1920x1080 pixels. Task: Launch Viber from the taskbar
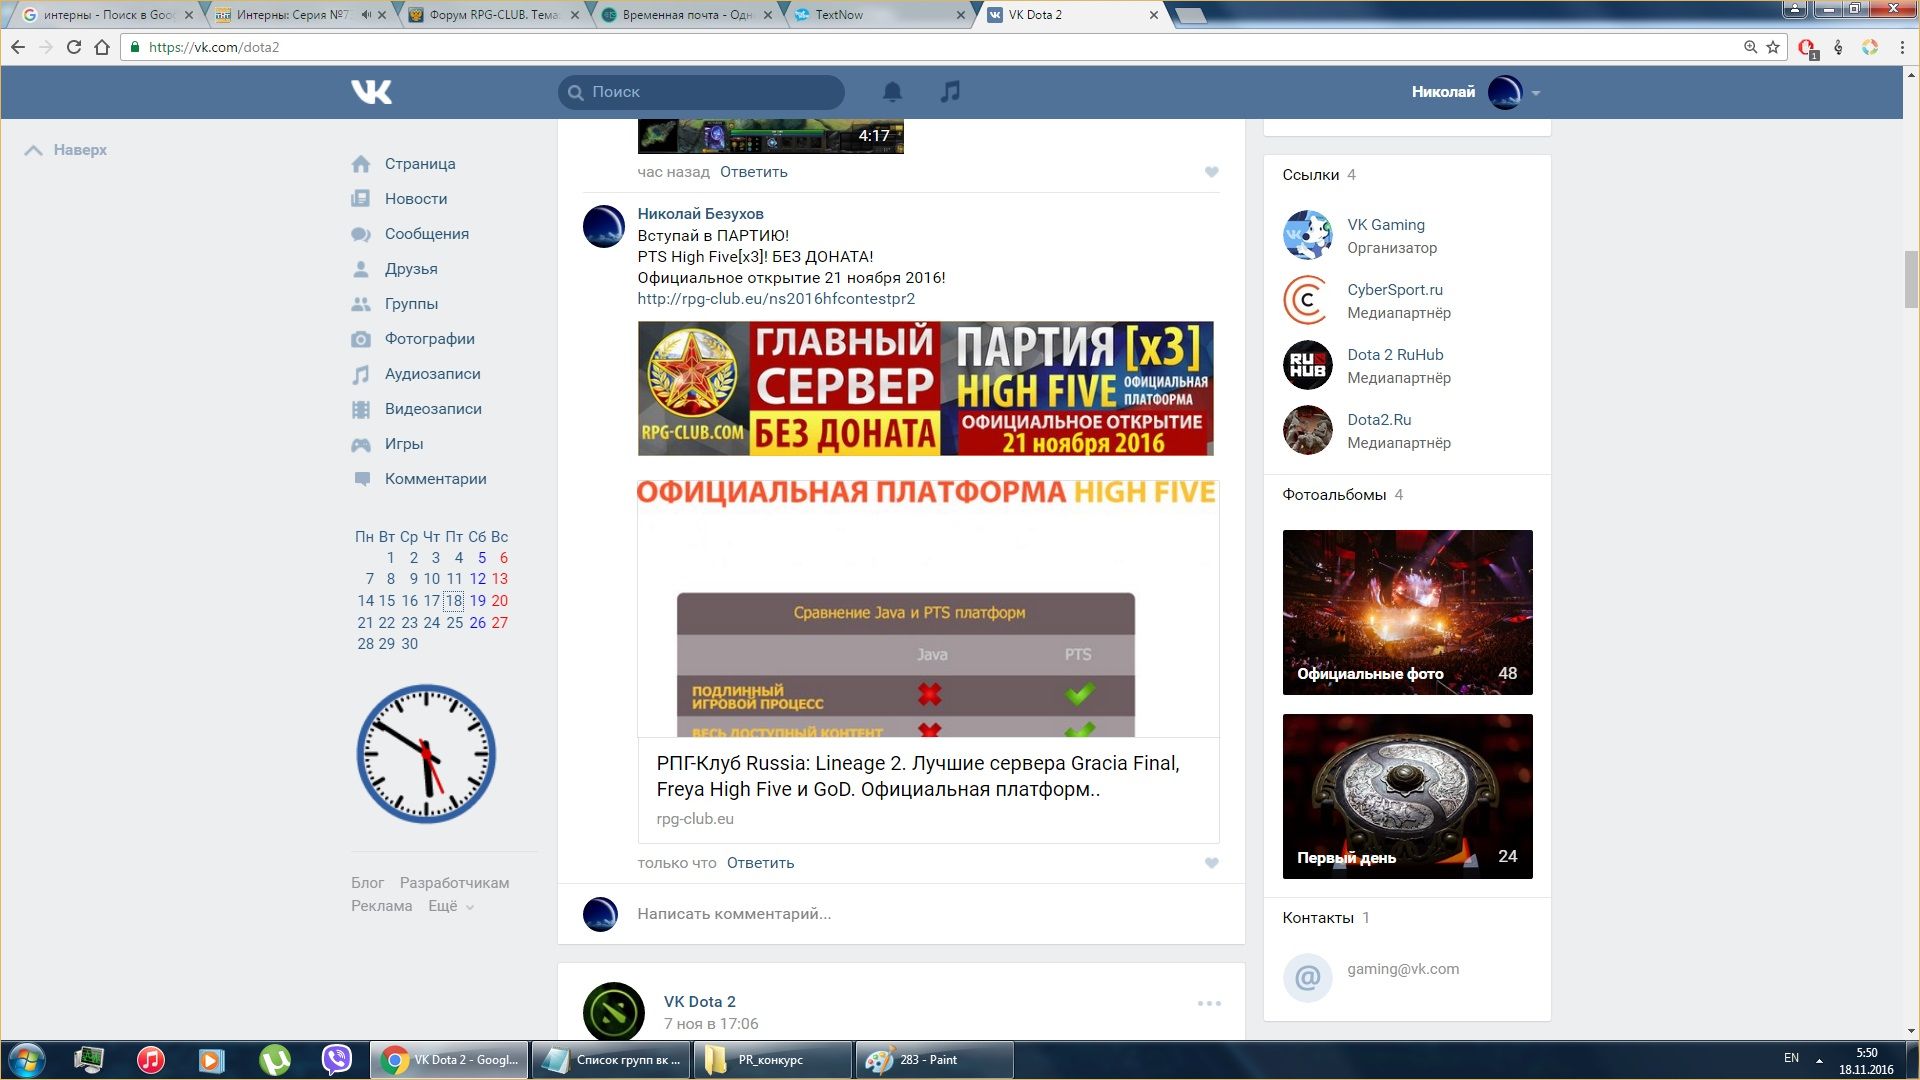pos(336,1060)
